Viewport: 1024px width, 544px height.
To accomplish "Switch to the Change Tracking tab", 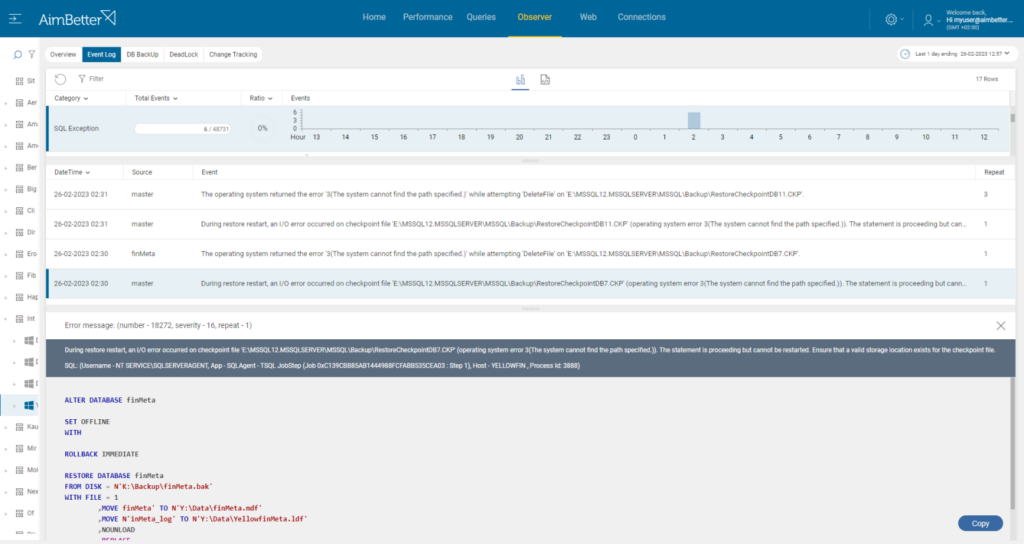I will click(x=233, y=55).
